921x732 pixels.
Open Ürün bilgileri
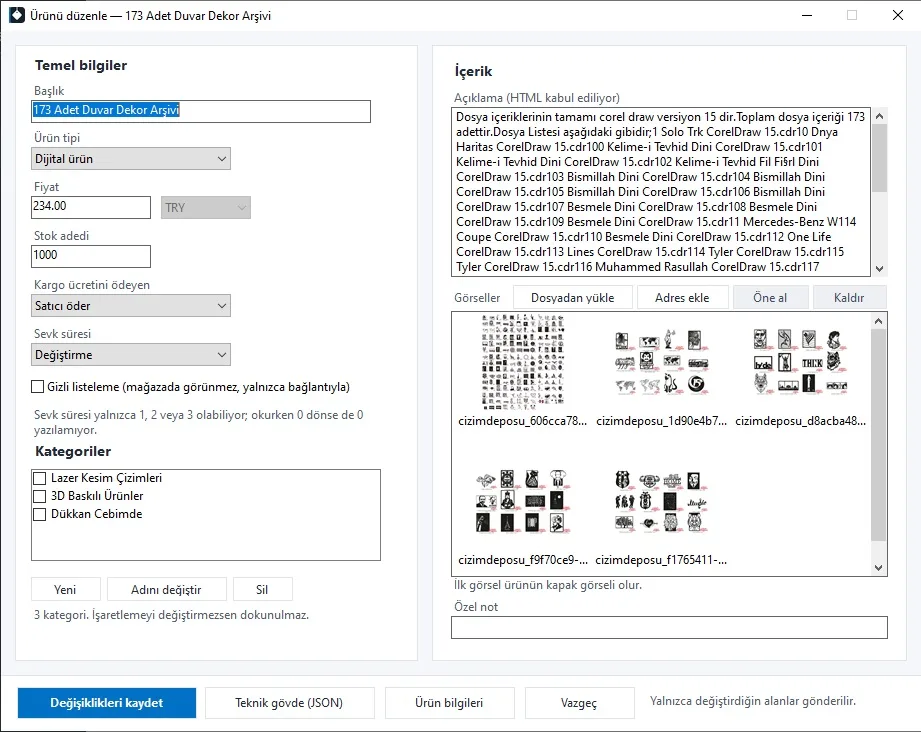pyautogui.click(x=449, y=703)
